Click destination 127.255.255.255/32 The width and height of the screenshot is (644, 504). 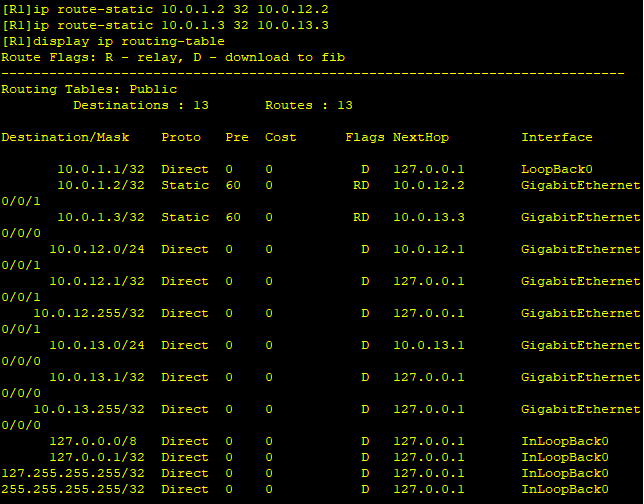click(x=73, y=474)
